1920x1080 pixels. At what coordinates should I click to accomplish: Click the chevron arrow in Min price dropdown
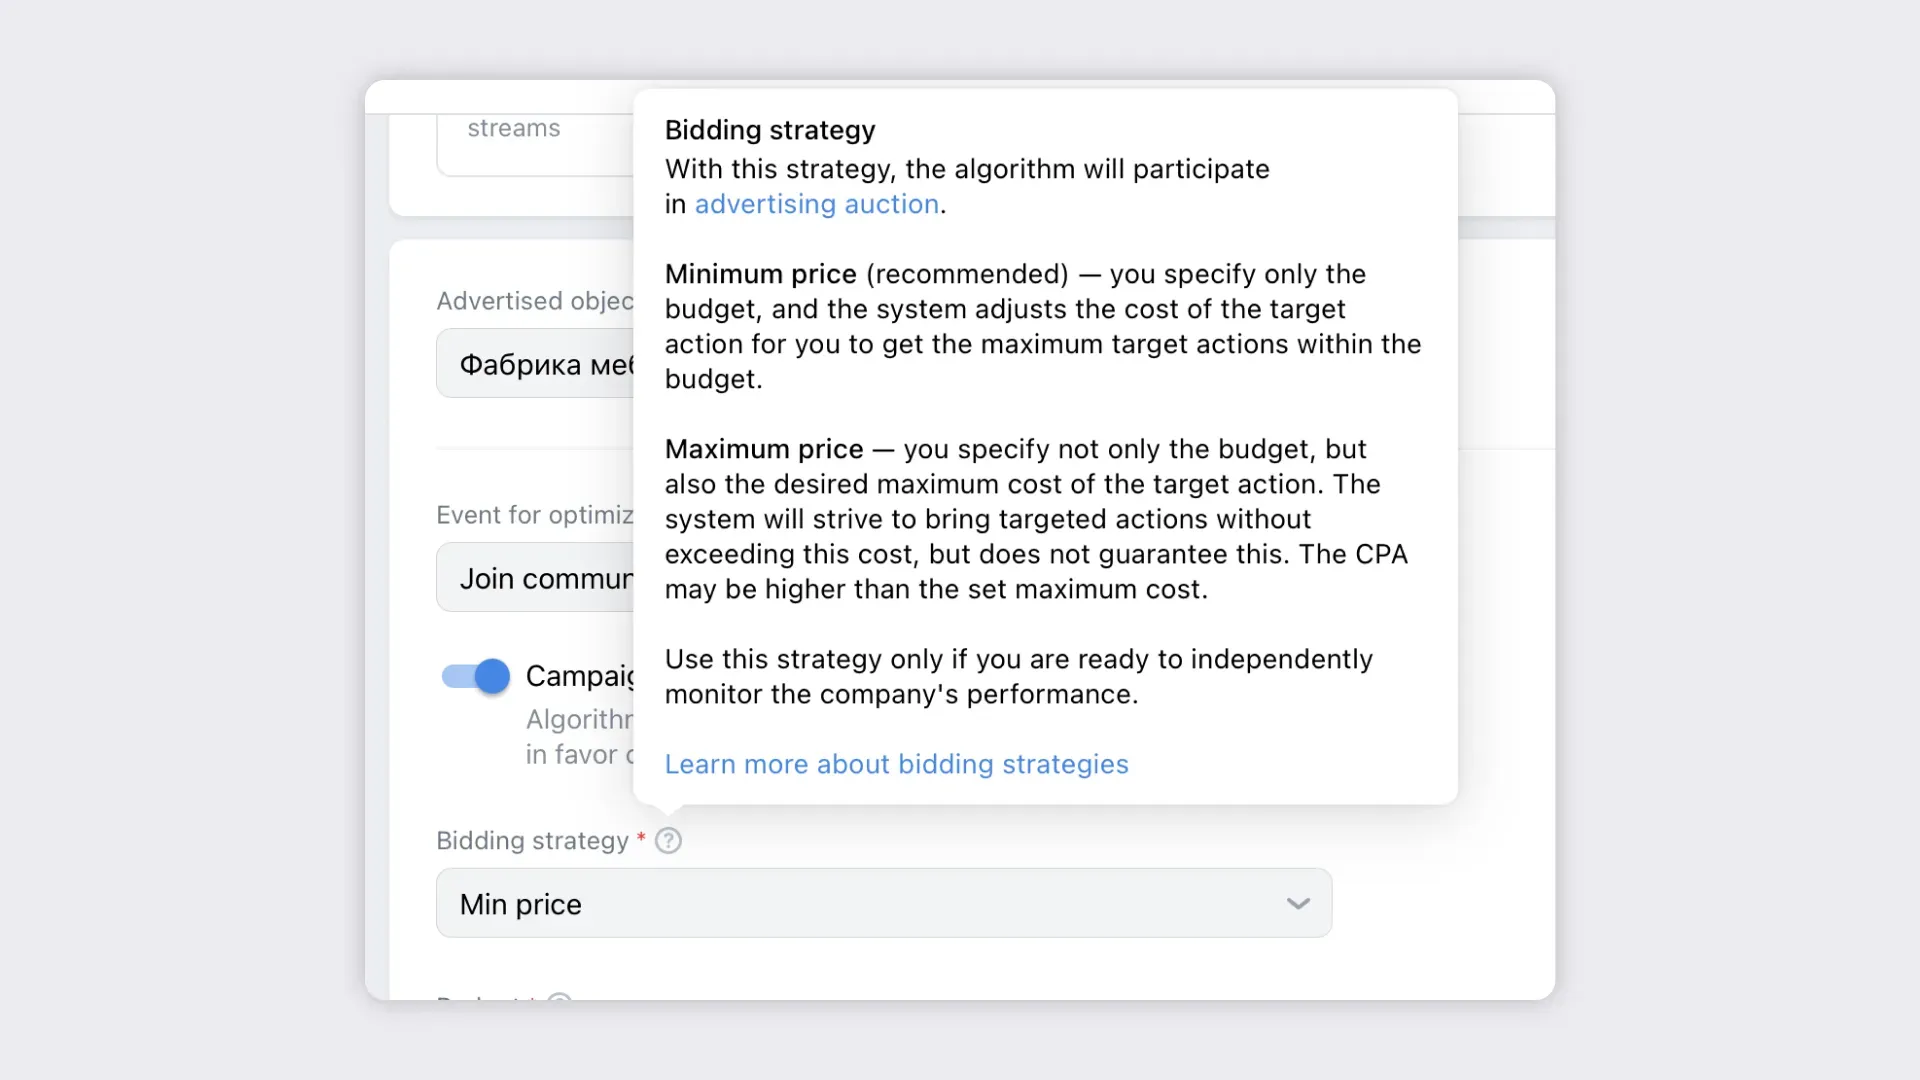pyautogui.click(x=1298, y=904)
